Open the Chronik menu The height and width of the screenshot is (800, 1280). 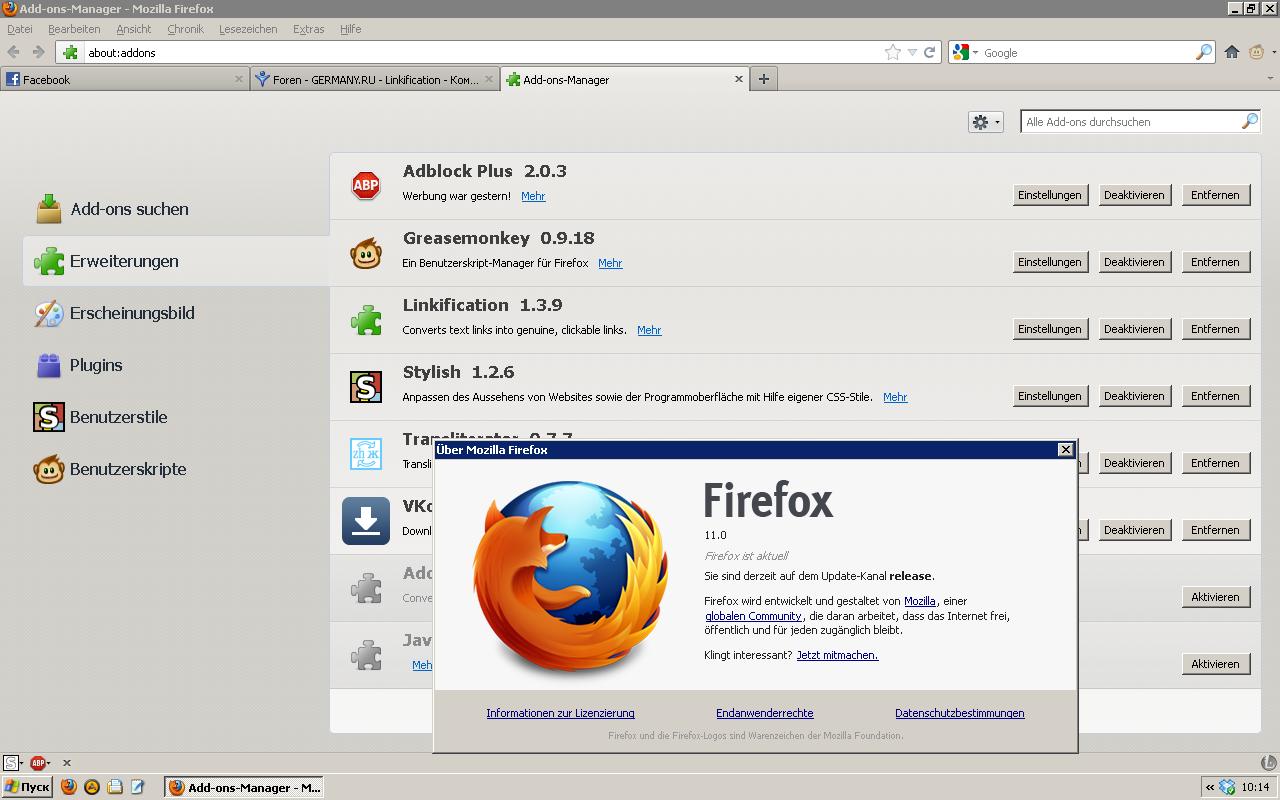point(185,29)
